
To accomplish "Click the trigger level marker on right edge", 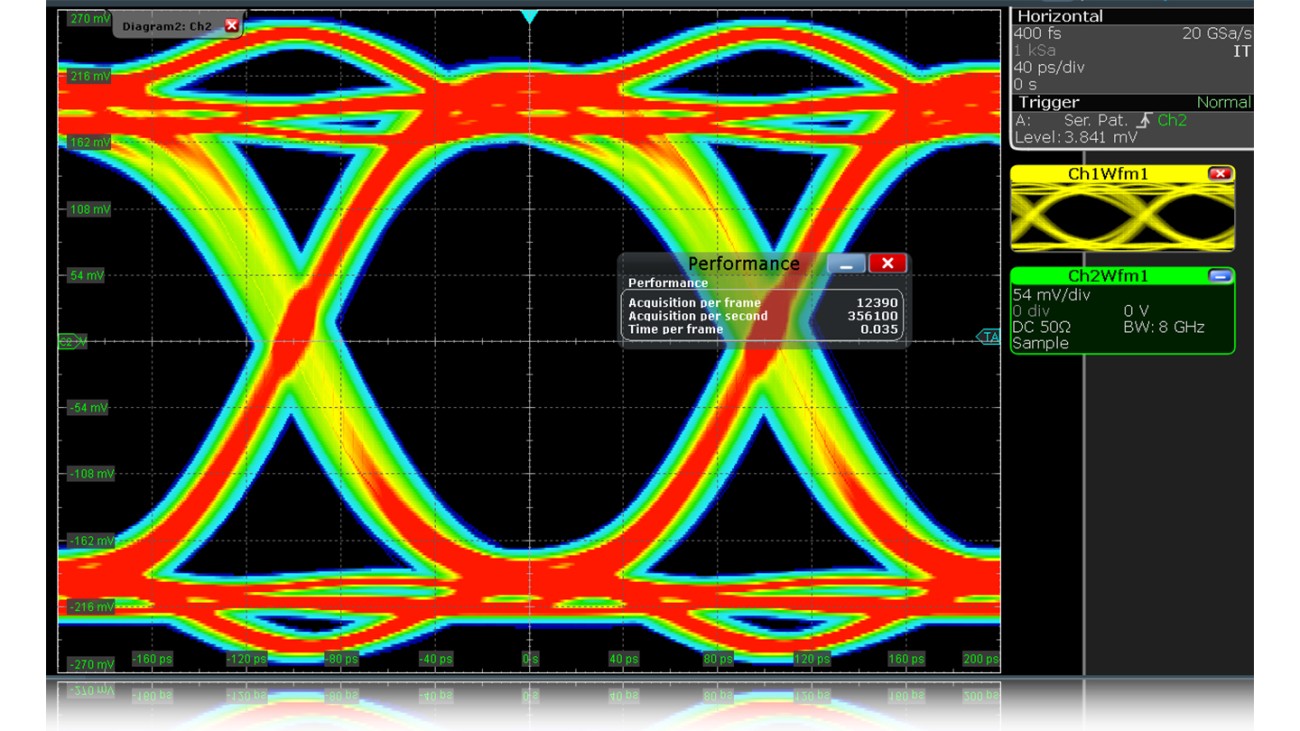I will pos(988,338).
